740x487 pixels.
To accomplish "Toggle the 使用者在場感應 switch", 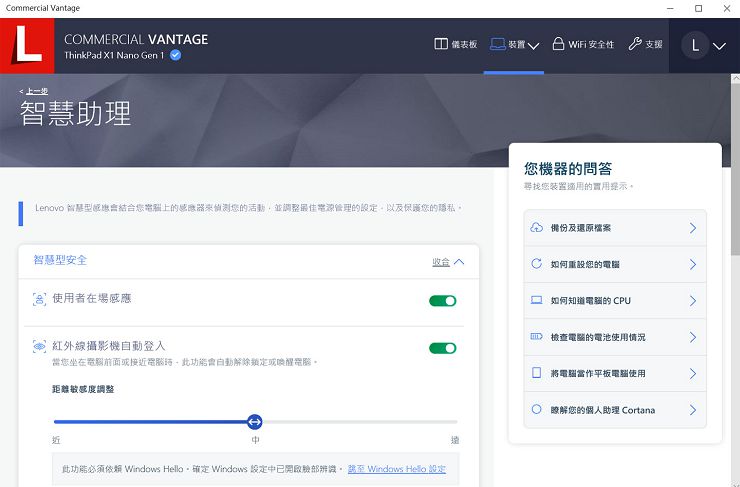I will pyautogui.click(x=443, y=301).
